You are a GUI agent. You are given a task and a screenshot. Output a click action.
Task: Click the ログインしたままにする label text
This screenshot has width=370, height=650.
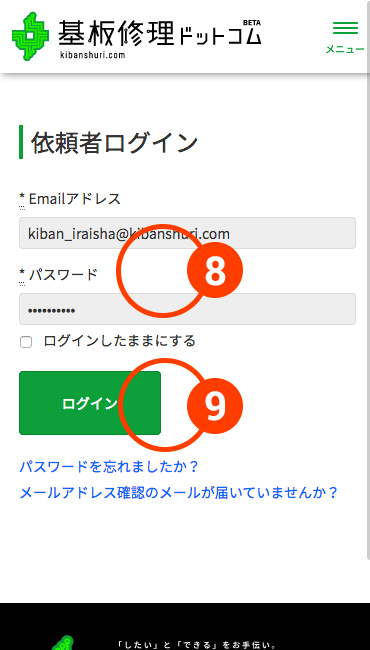pos(119,341)
